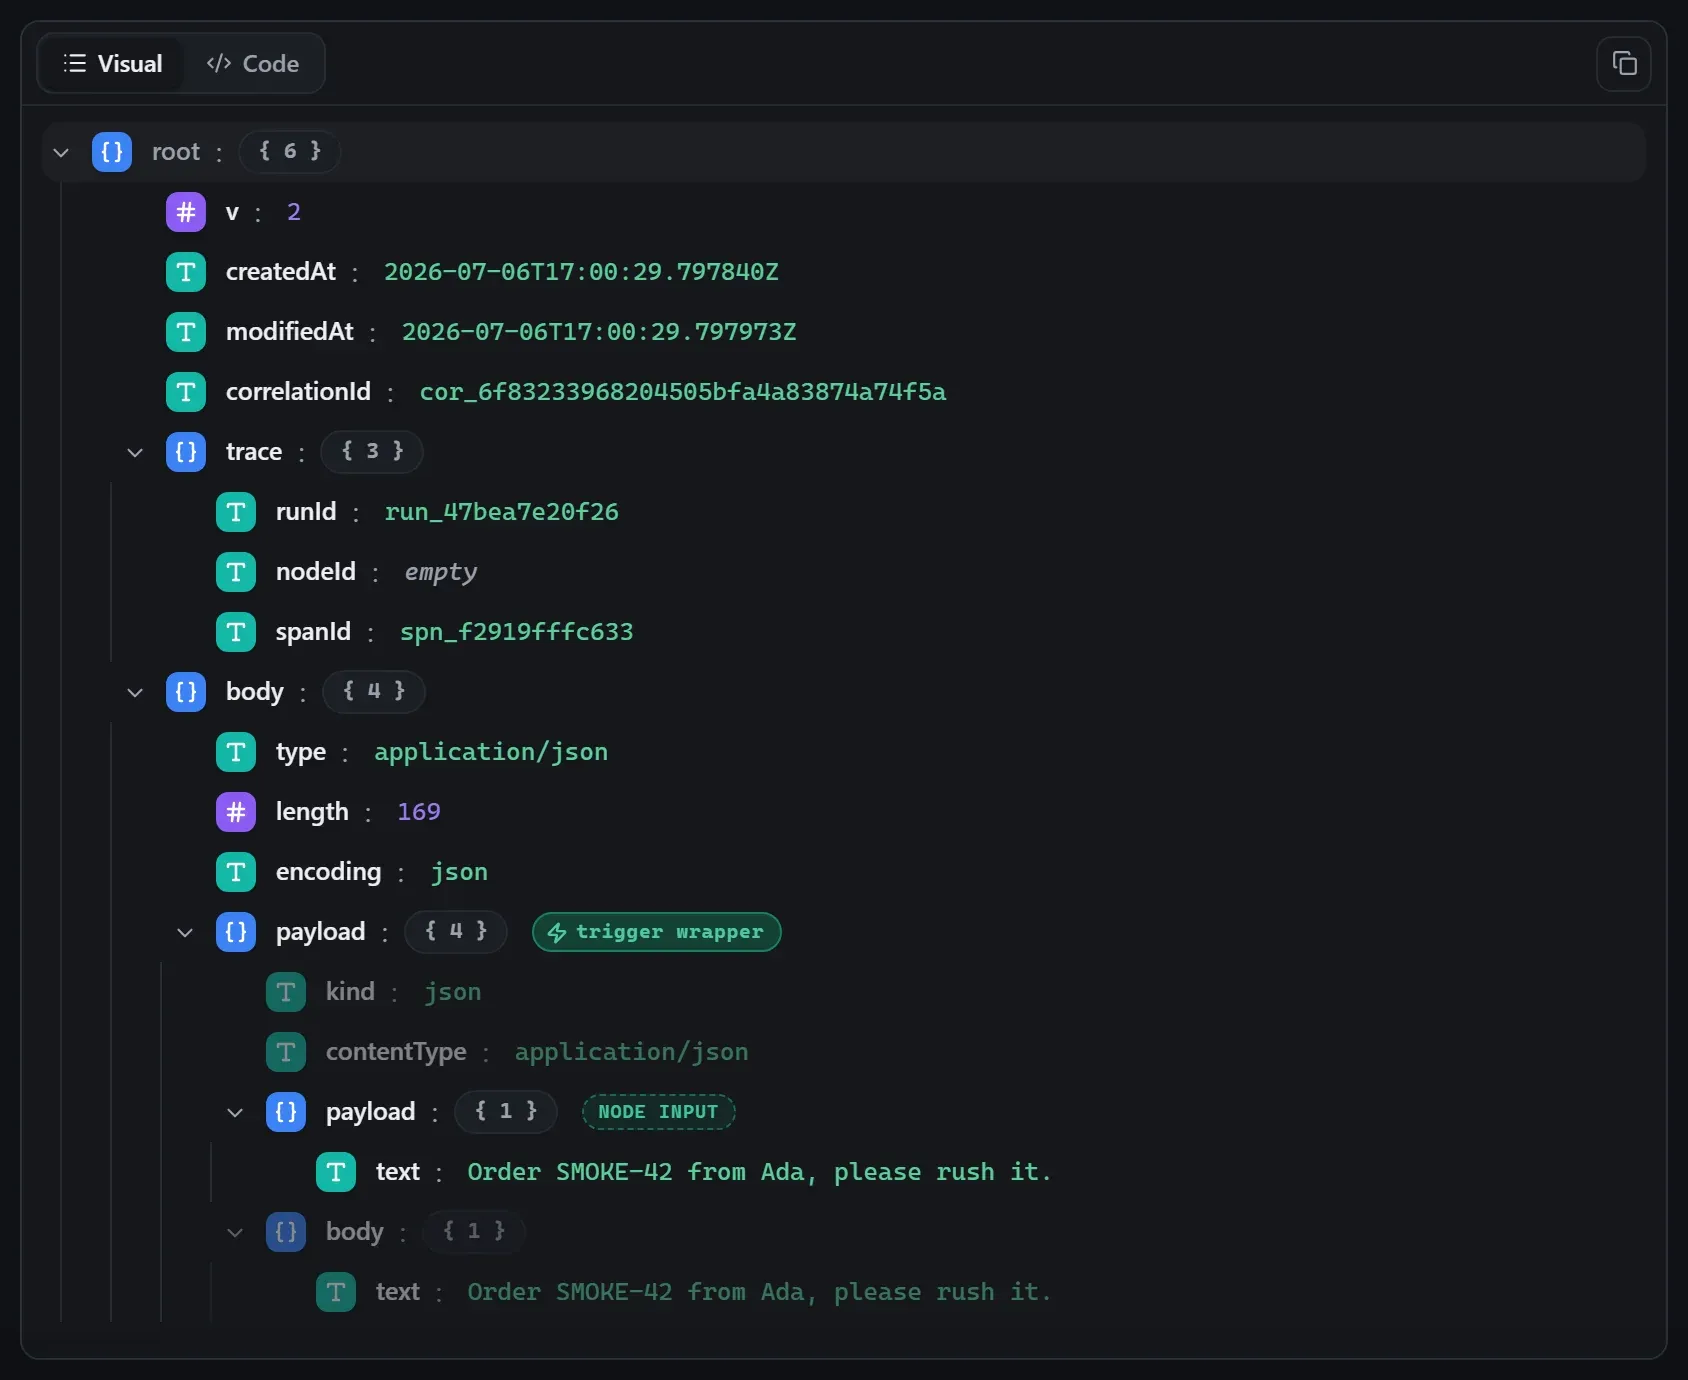Click the text icon beside first text row

click(x=336, y=1172)
